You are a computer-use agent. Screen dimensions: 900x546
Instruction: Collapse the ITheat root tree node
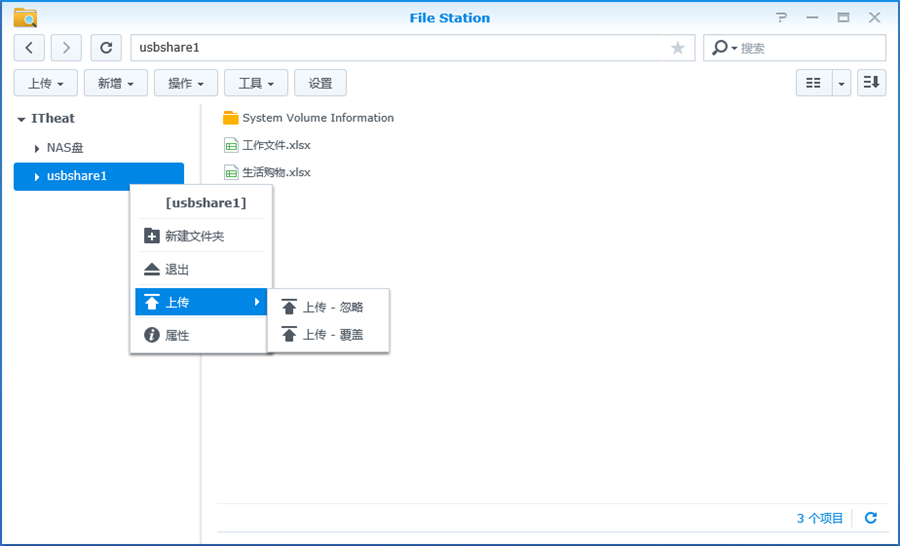(x=21, y=119)
